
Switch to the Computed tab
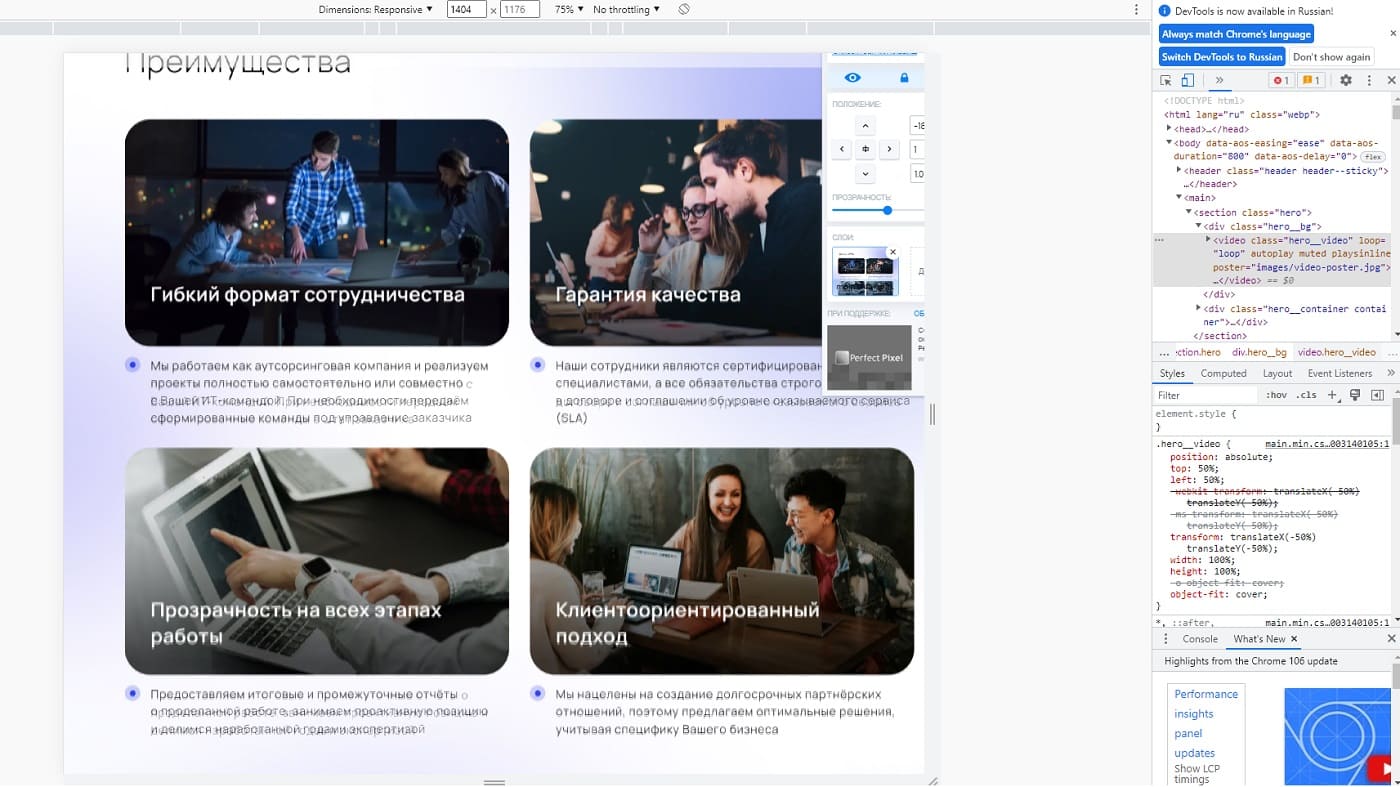[1223, 373]
